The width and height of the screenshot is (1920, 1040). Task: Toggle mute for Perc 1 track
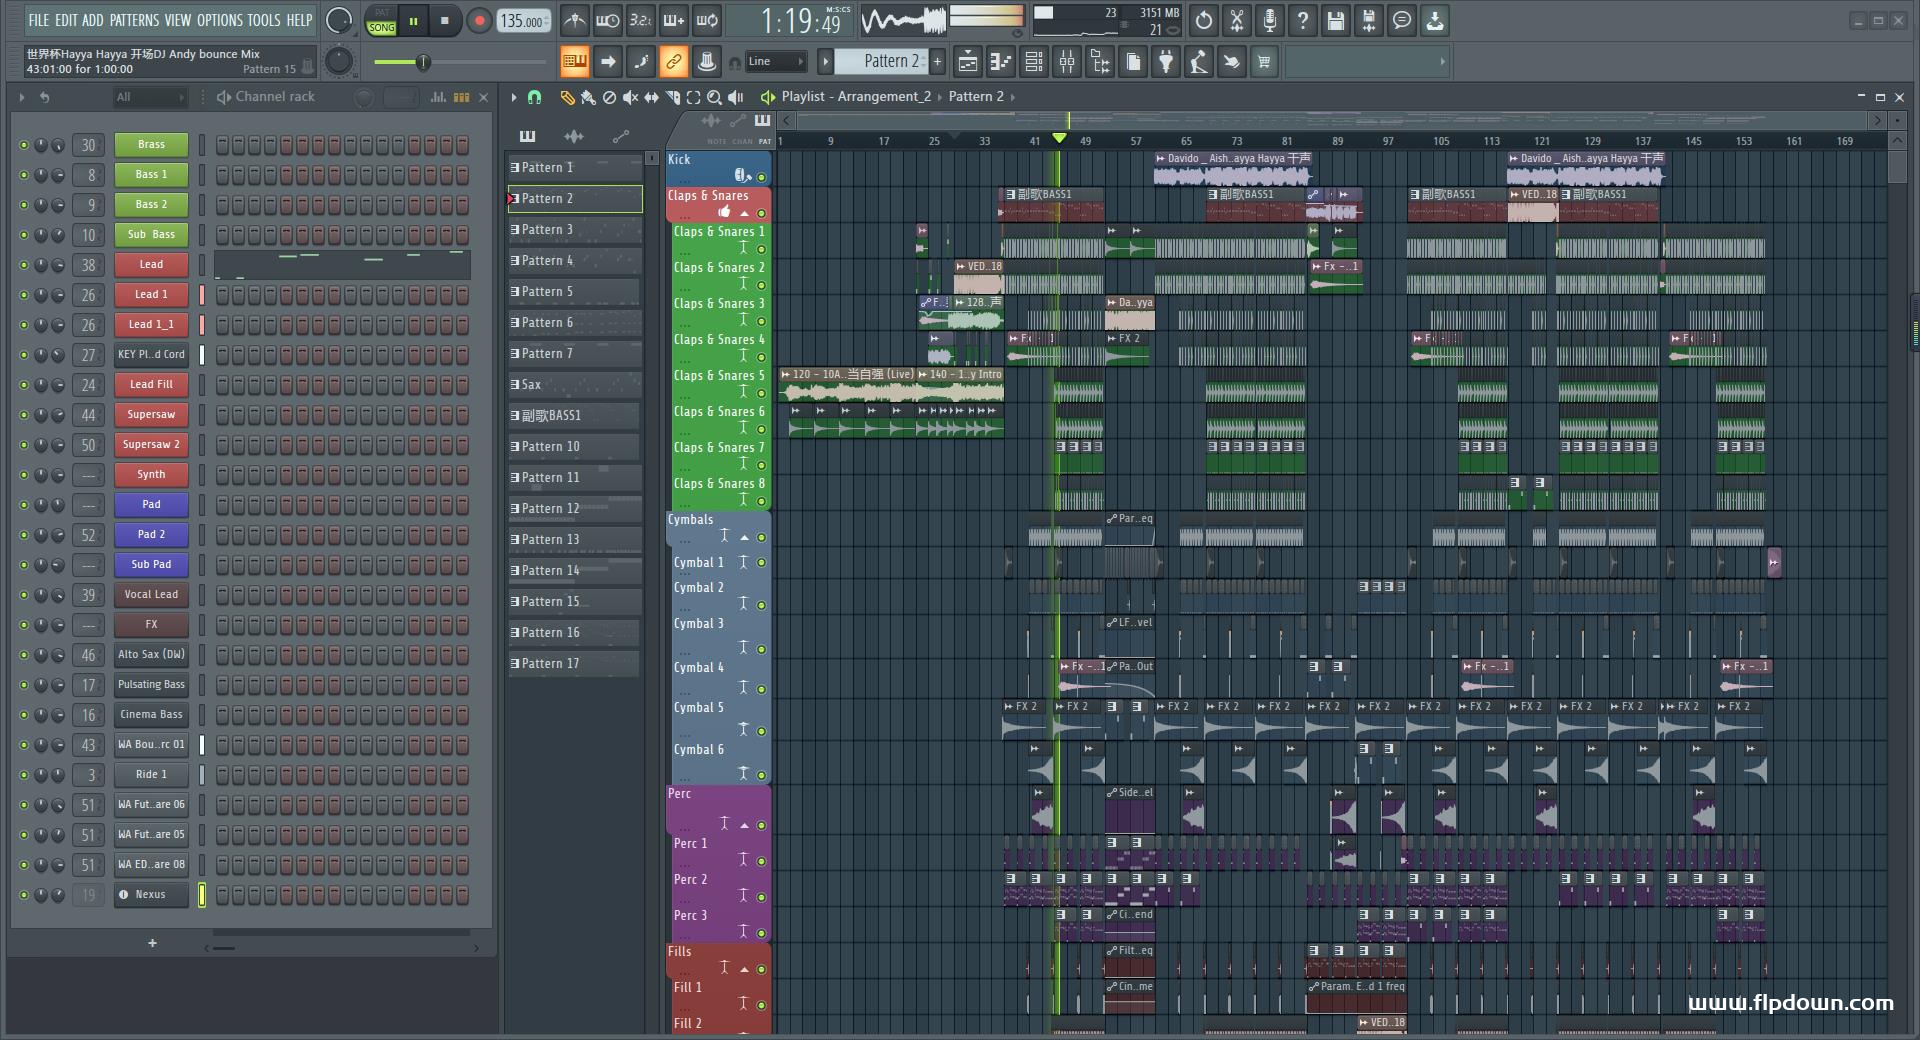[x=761, y=861]
